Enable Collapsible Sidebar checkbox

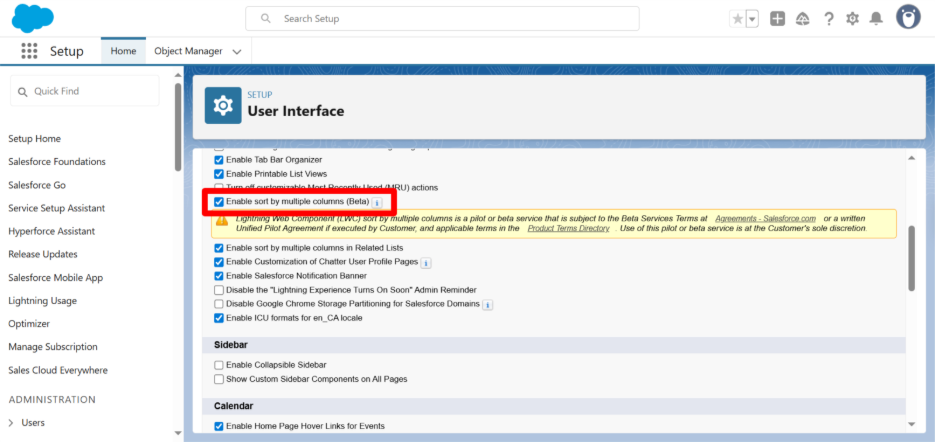(x=219, y=365)
